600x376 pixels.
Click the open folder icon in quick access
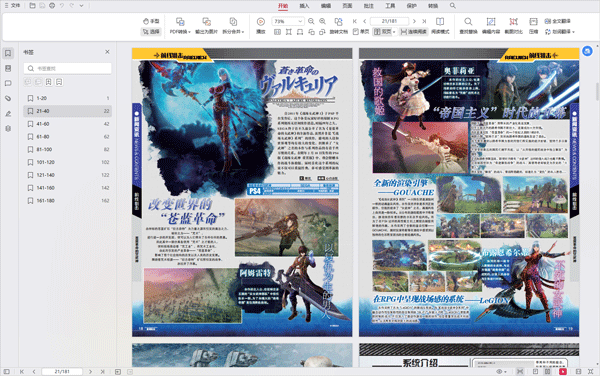(x=33, y=6)
